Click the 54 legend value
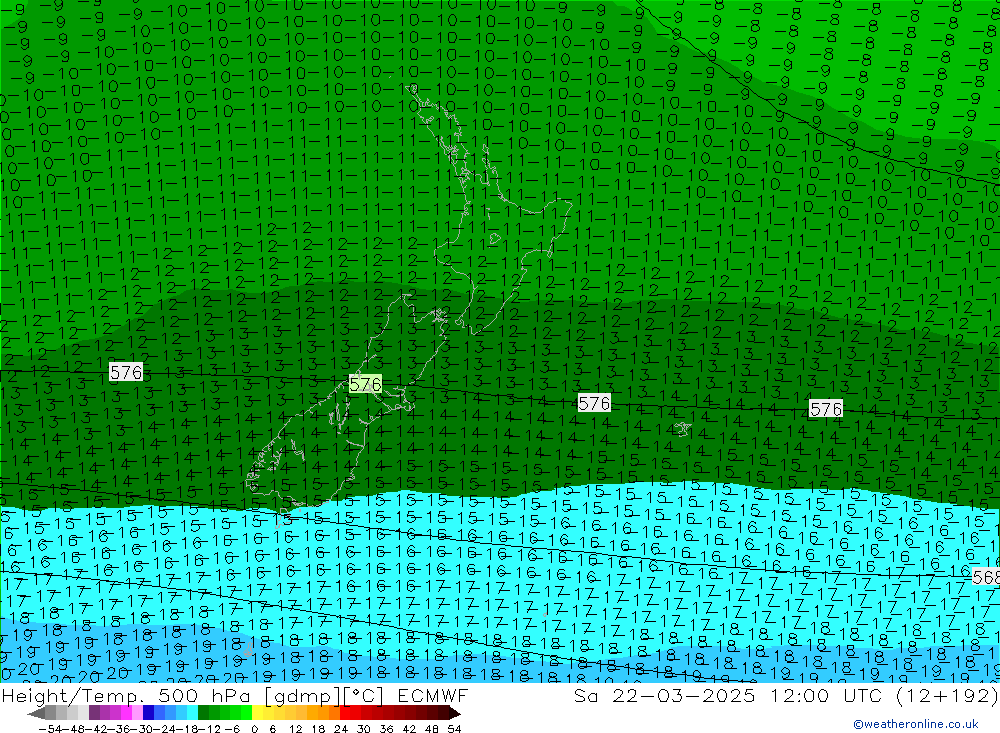 point(454,729)
